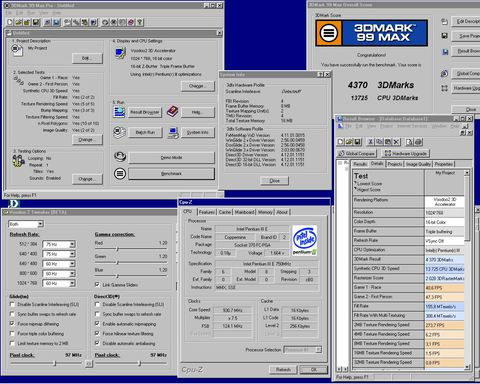Click Result Browser vertical scrollbar down arrow
Image resolution: width=480 pixels, height=384 pixels.
coord(467,367)
